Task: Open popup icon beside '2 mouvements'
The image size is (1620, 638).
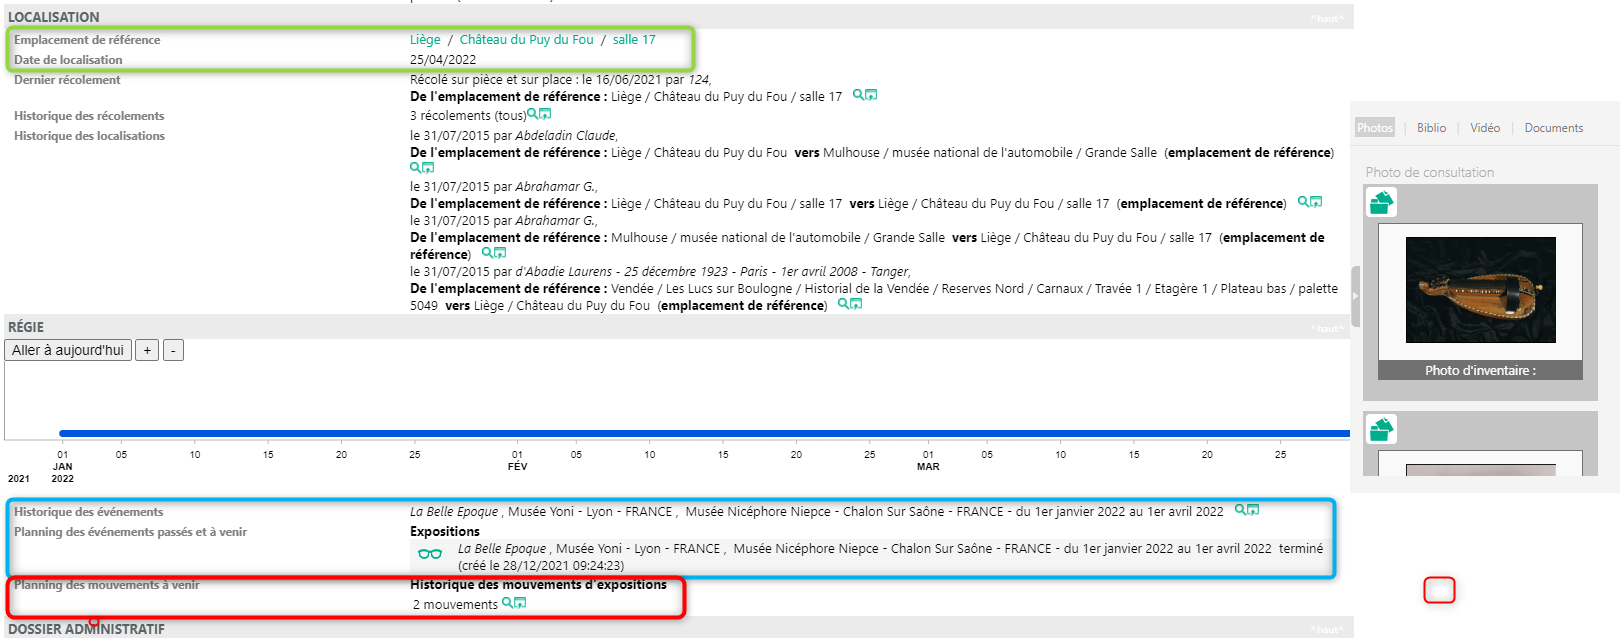Action: (520, 603)
